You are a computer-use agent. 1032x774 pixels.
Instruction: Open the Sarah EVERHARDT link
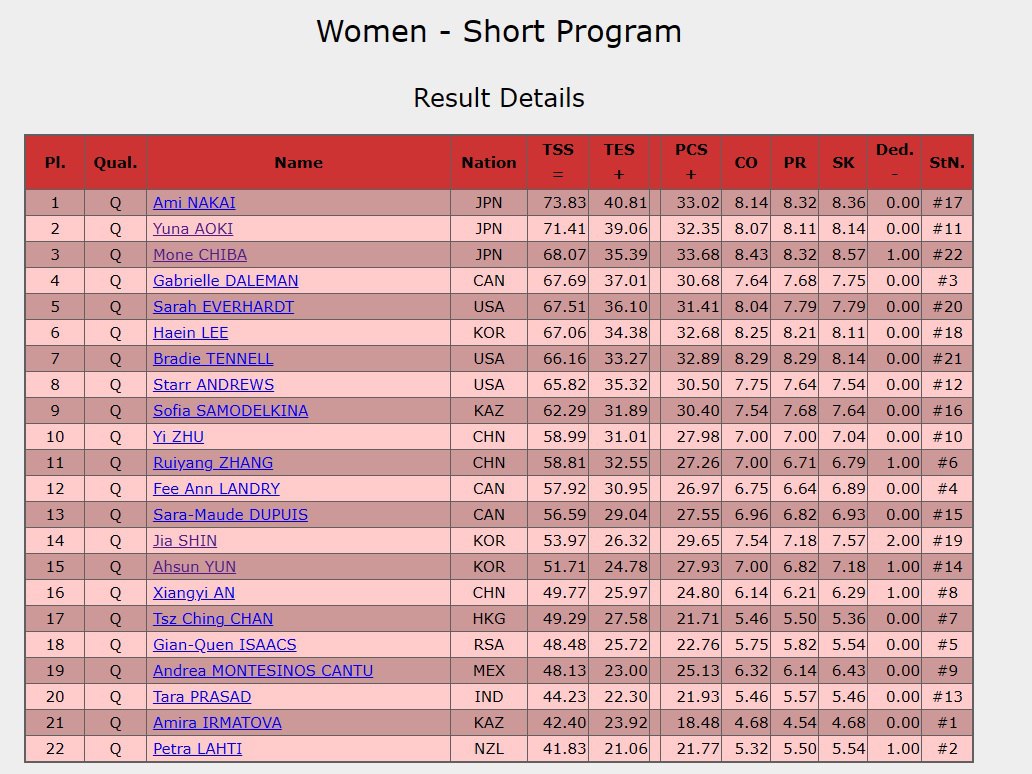click(223, 307)
